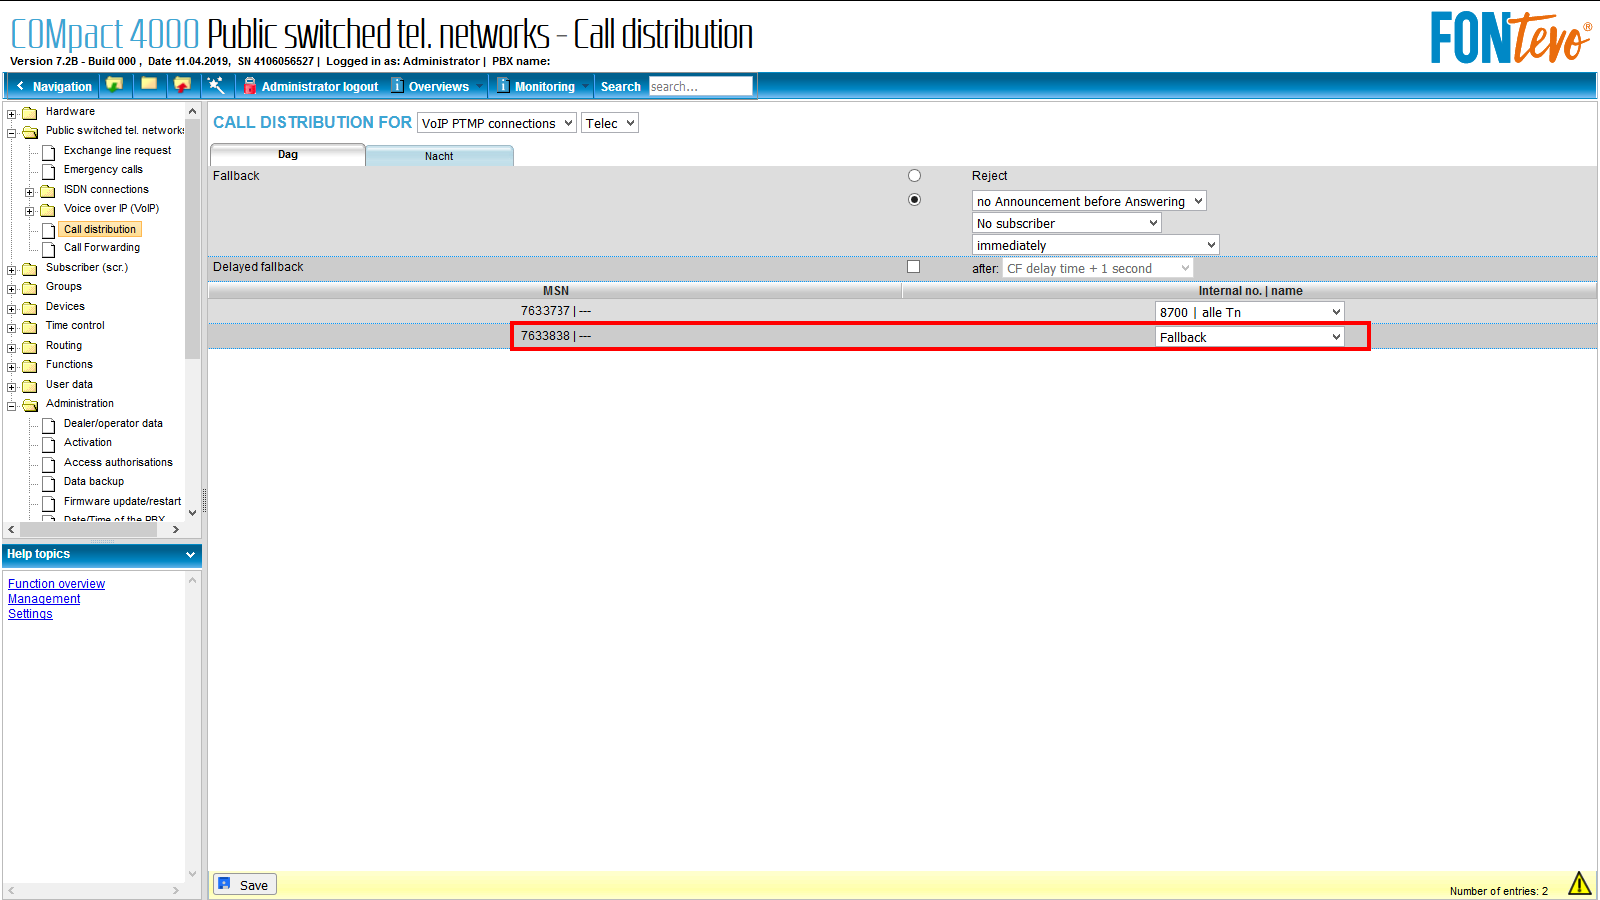The height and width of the screenshot is (900, 1600).
Task: Open the VoIP PTMP connections dropdown
Action: click(x=497, y=123)
